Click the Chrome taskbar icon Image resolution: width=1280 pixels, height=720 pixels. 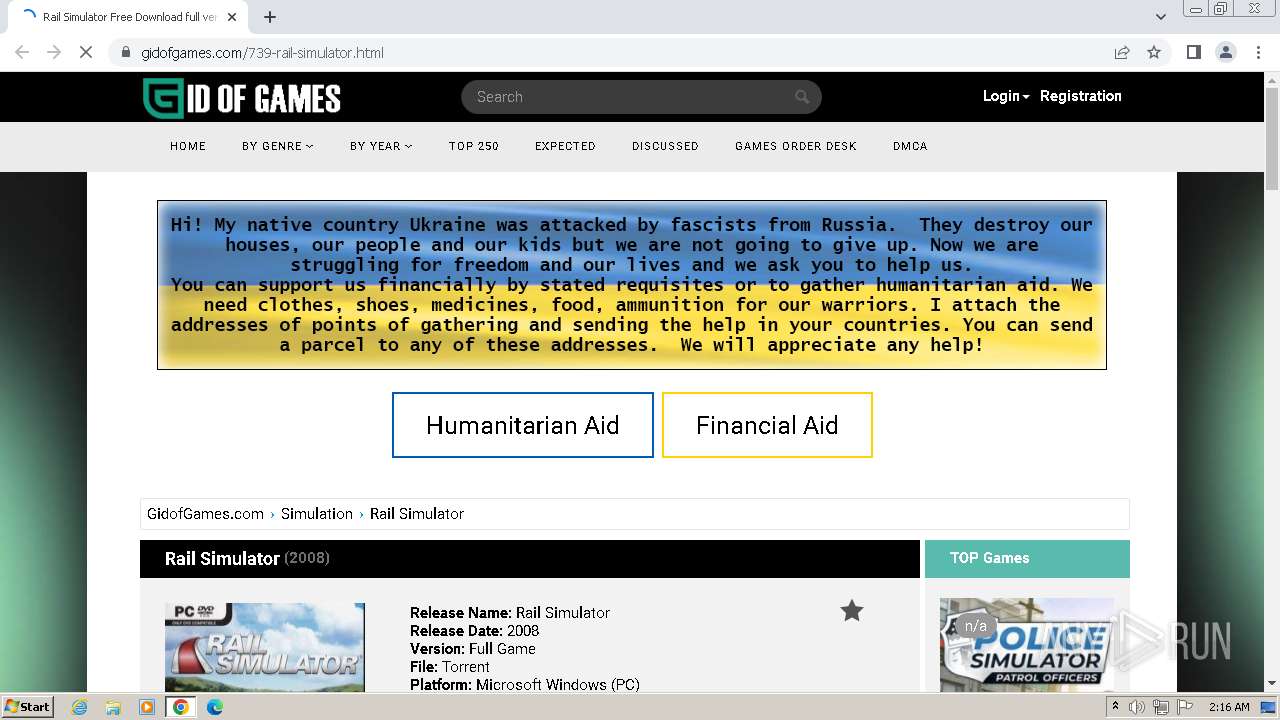pos(181,707)
